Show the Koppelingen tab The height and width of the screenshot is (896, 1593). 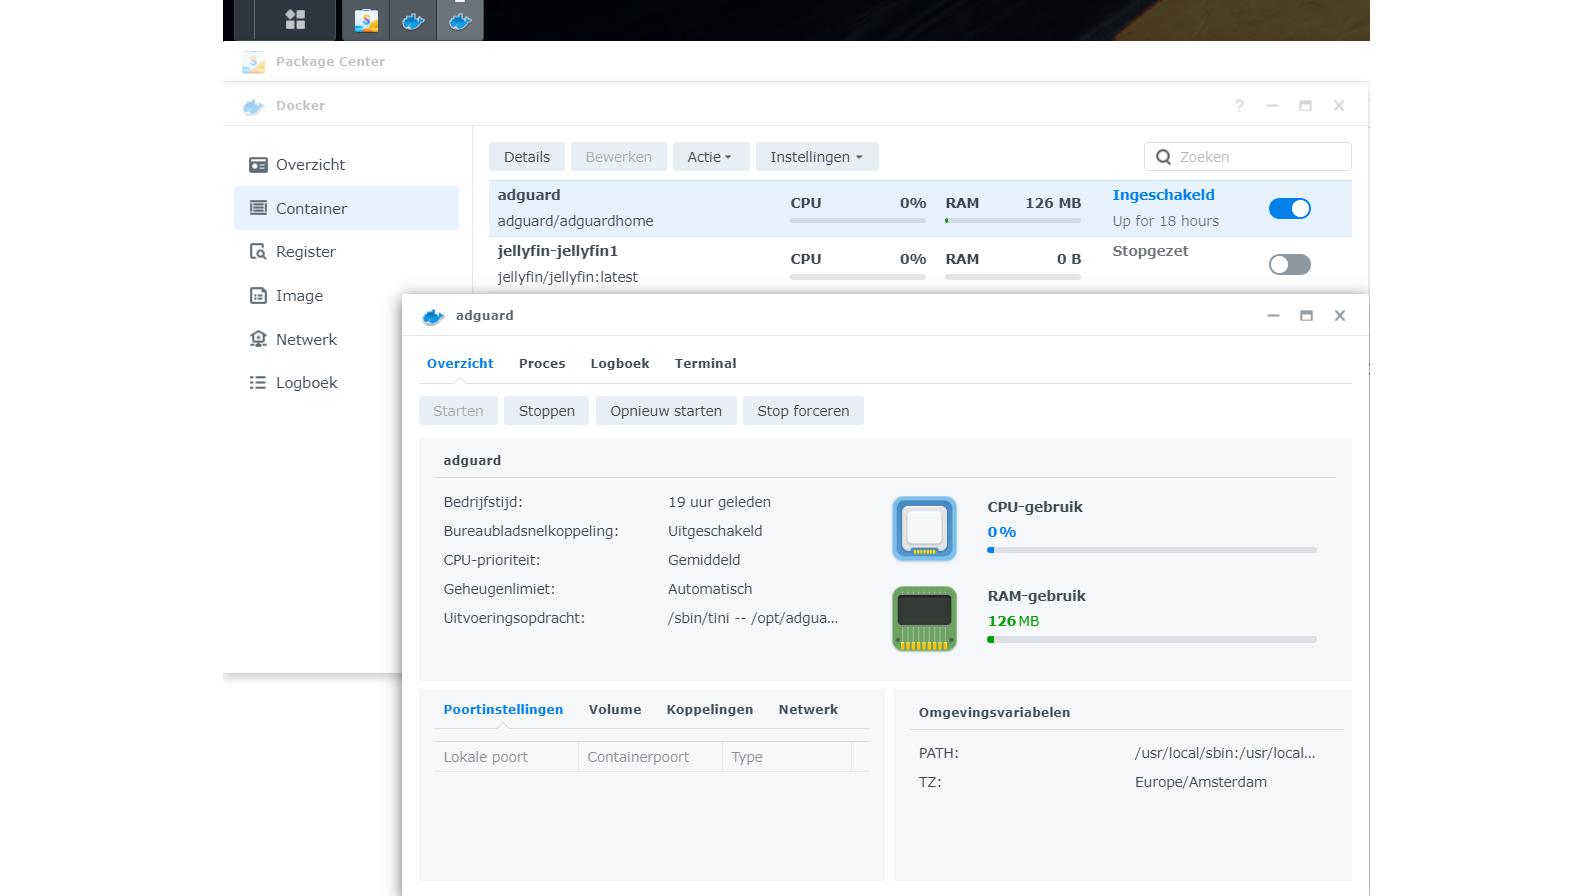tap(710, 710)
